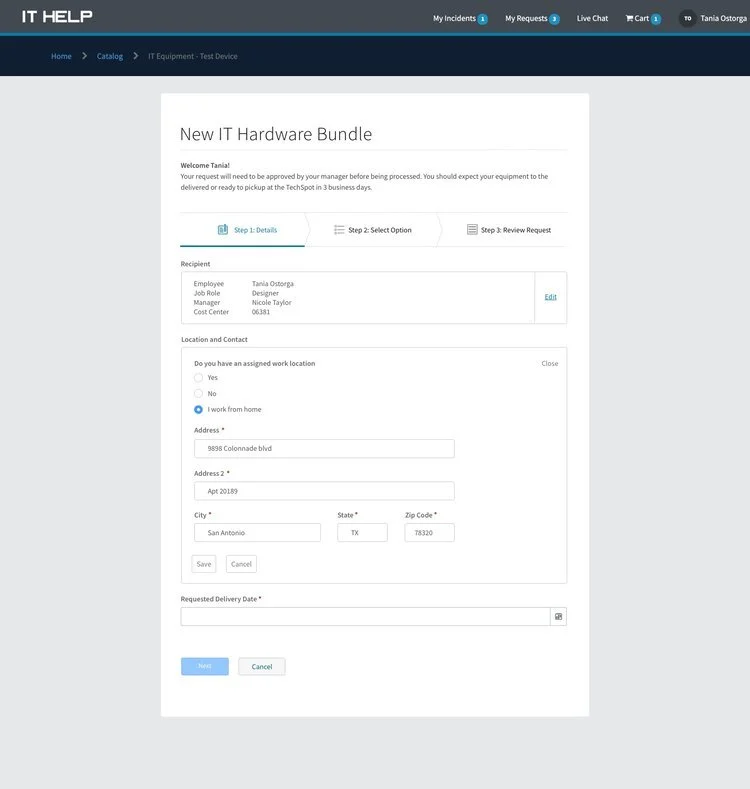This screenshot has height=789, width=750.
Task: Click the IT Equipment - Test Device breadcrumb
Action: coord(192,56)
